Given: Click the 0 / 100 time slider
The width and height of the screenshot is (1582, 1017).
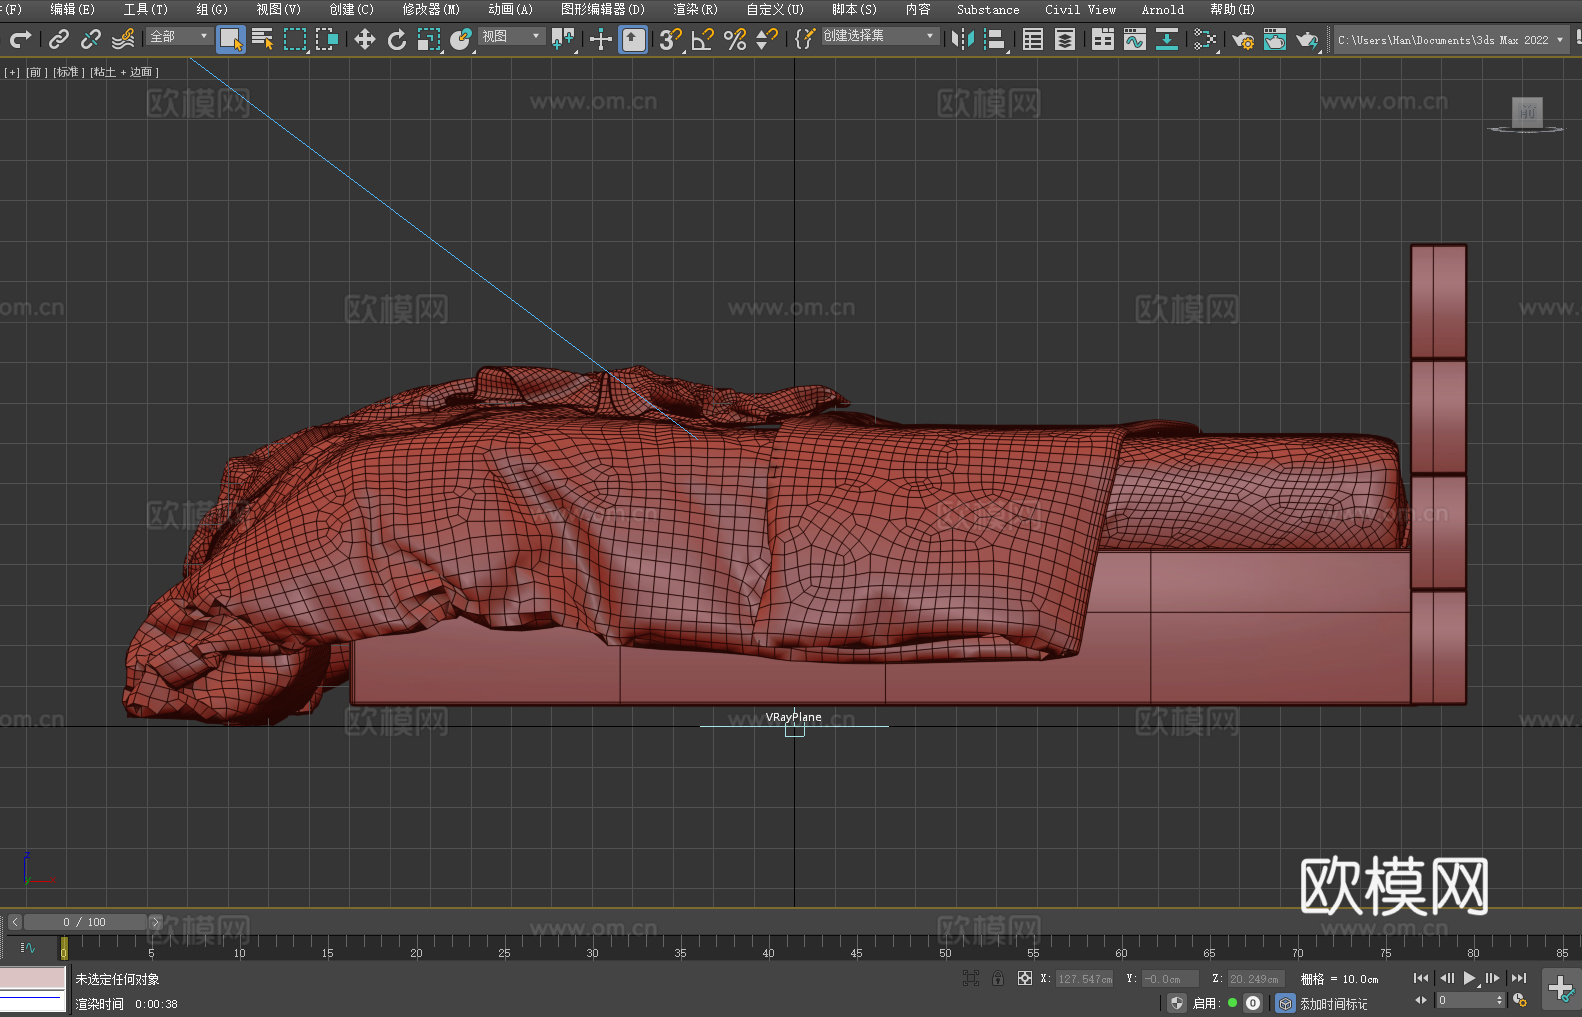Looking at the screenshot, I should click(x=84, y=922).
